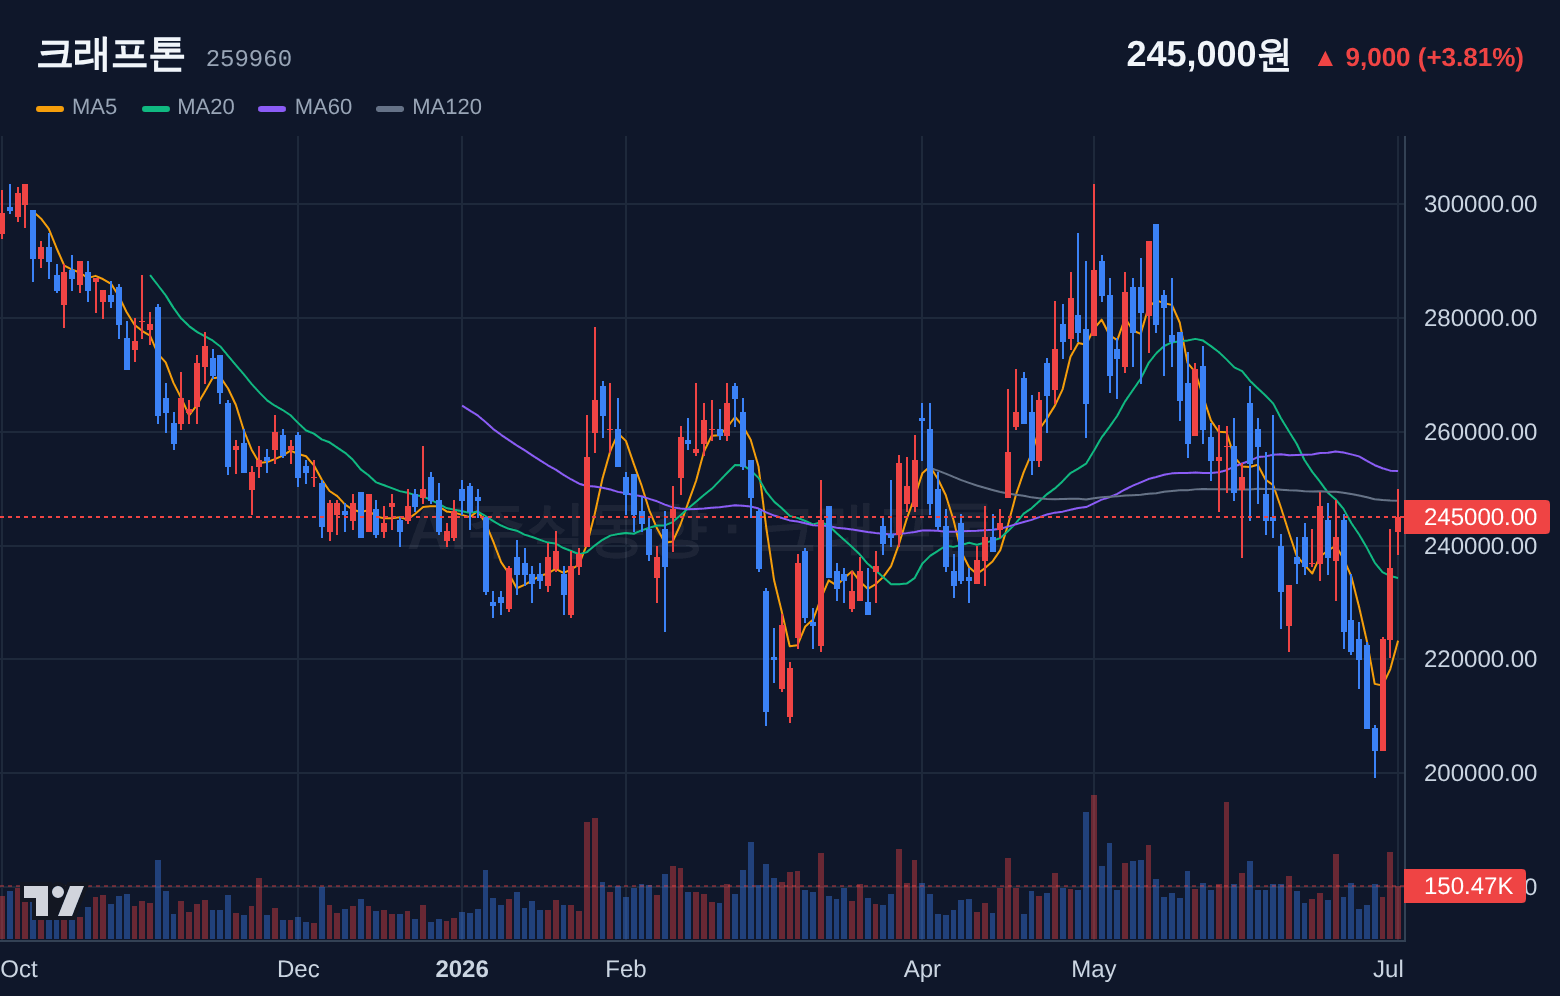Toggle the MA120 legend label
This screenshot has width=1560, height=996.
tap(447, 107)
